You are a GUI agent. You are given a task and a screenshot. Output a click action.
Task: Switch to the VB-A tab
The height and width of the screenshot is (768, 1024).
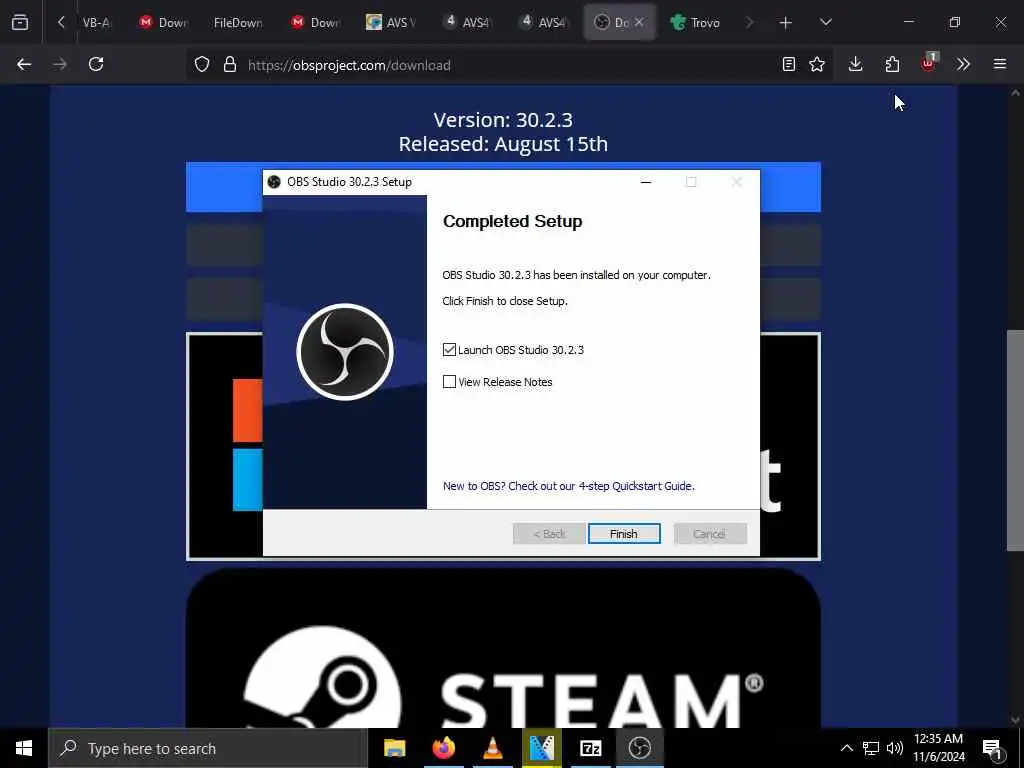95,22
